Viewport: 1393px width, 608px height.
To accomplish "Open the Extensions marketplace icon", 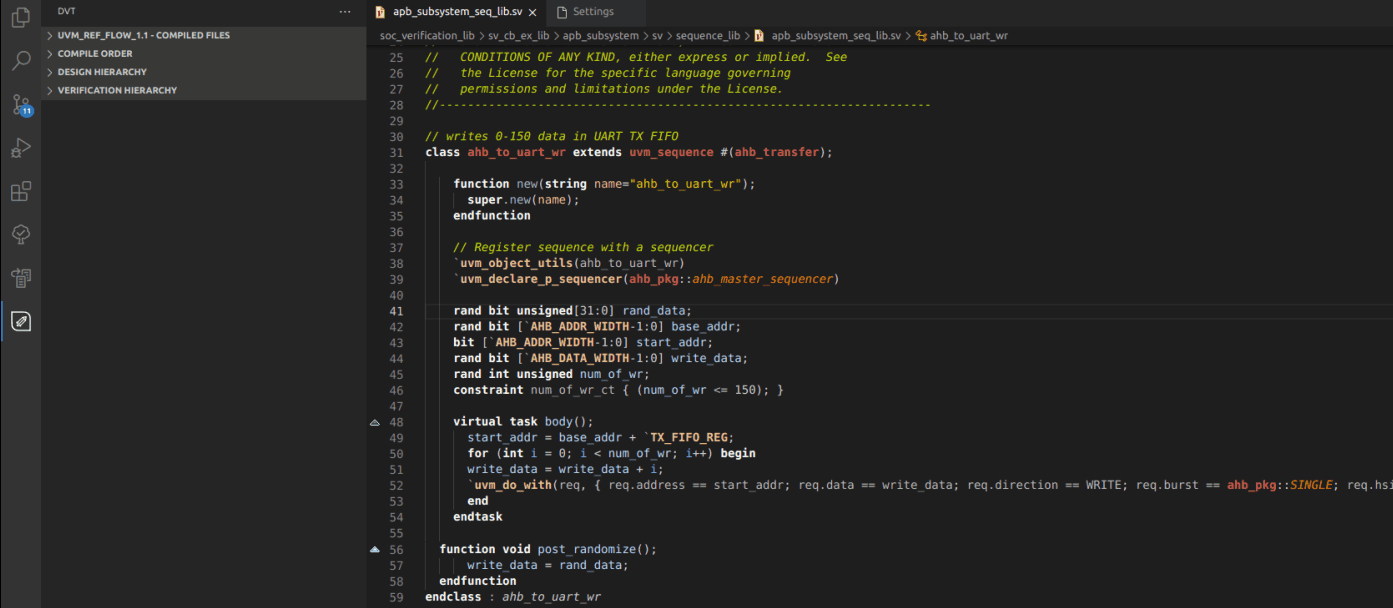I will pyautogui.click(x=20, y=191).
